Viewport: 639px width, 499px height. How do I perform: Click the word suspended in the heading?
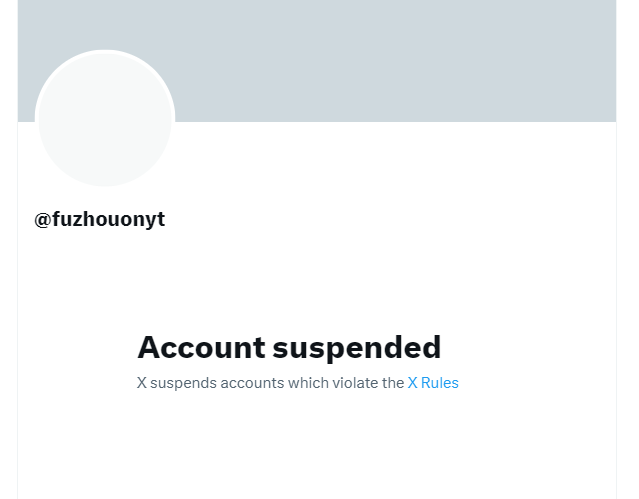click(357, 347)
